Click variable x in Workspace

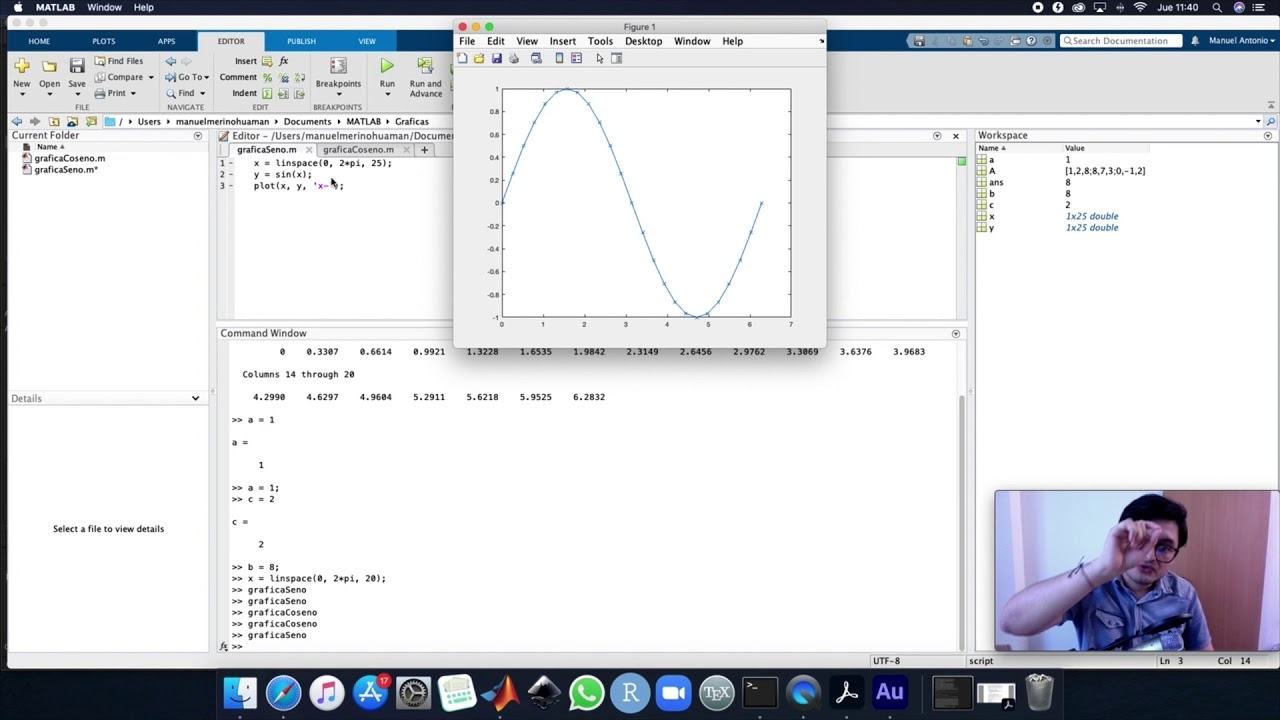(992, 216)
